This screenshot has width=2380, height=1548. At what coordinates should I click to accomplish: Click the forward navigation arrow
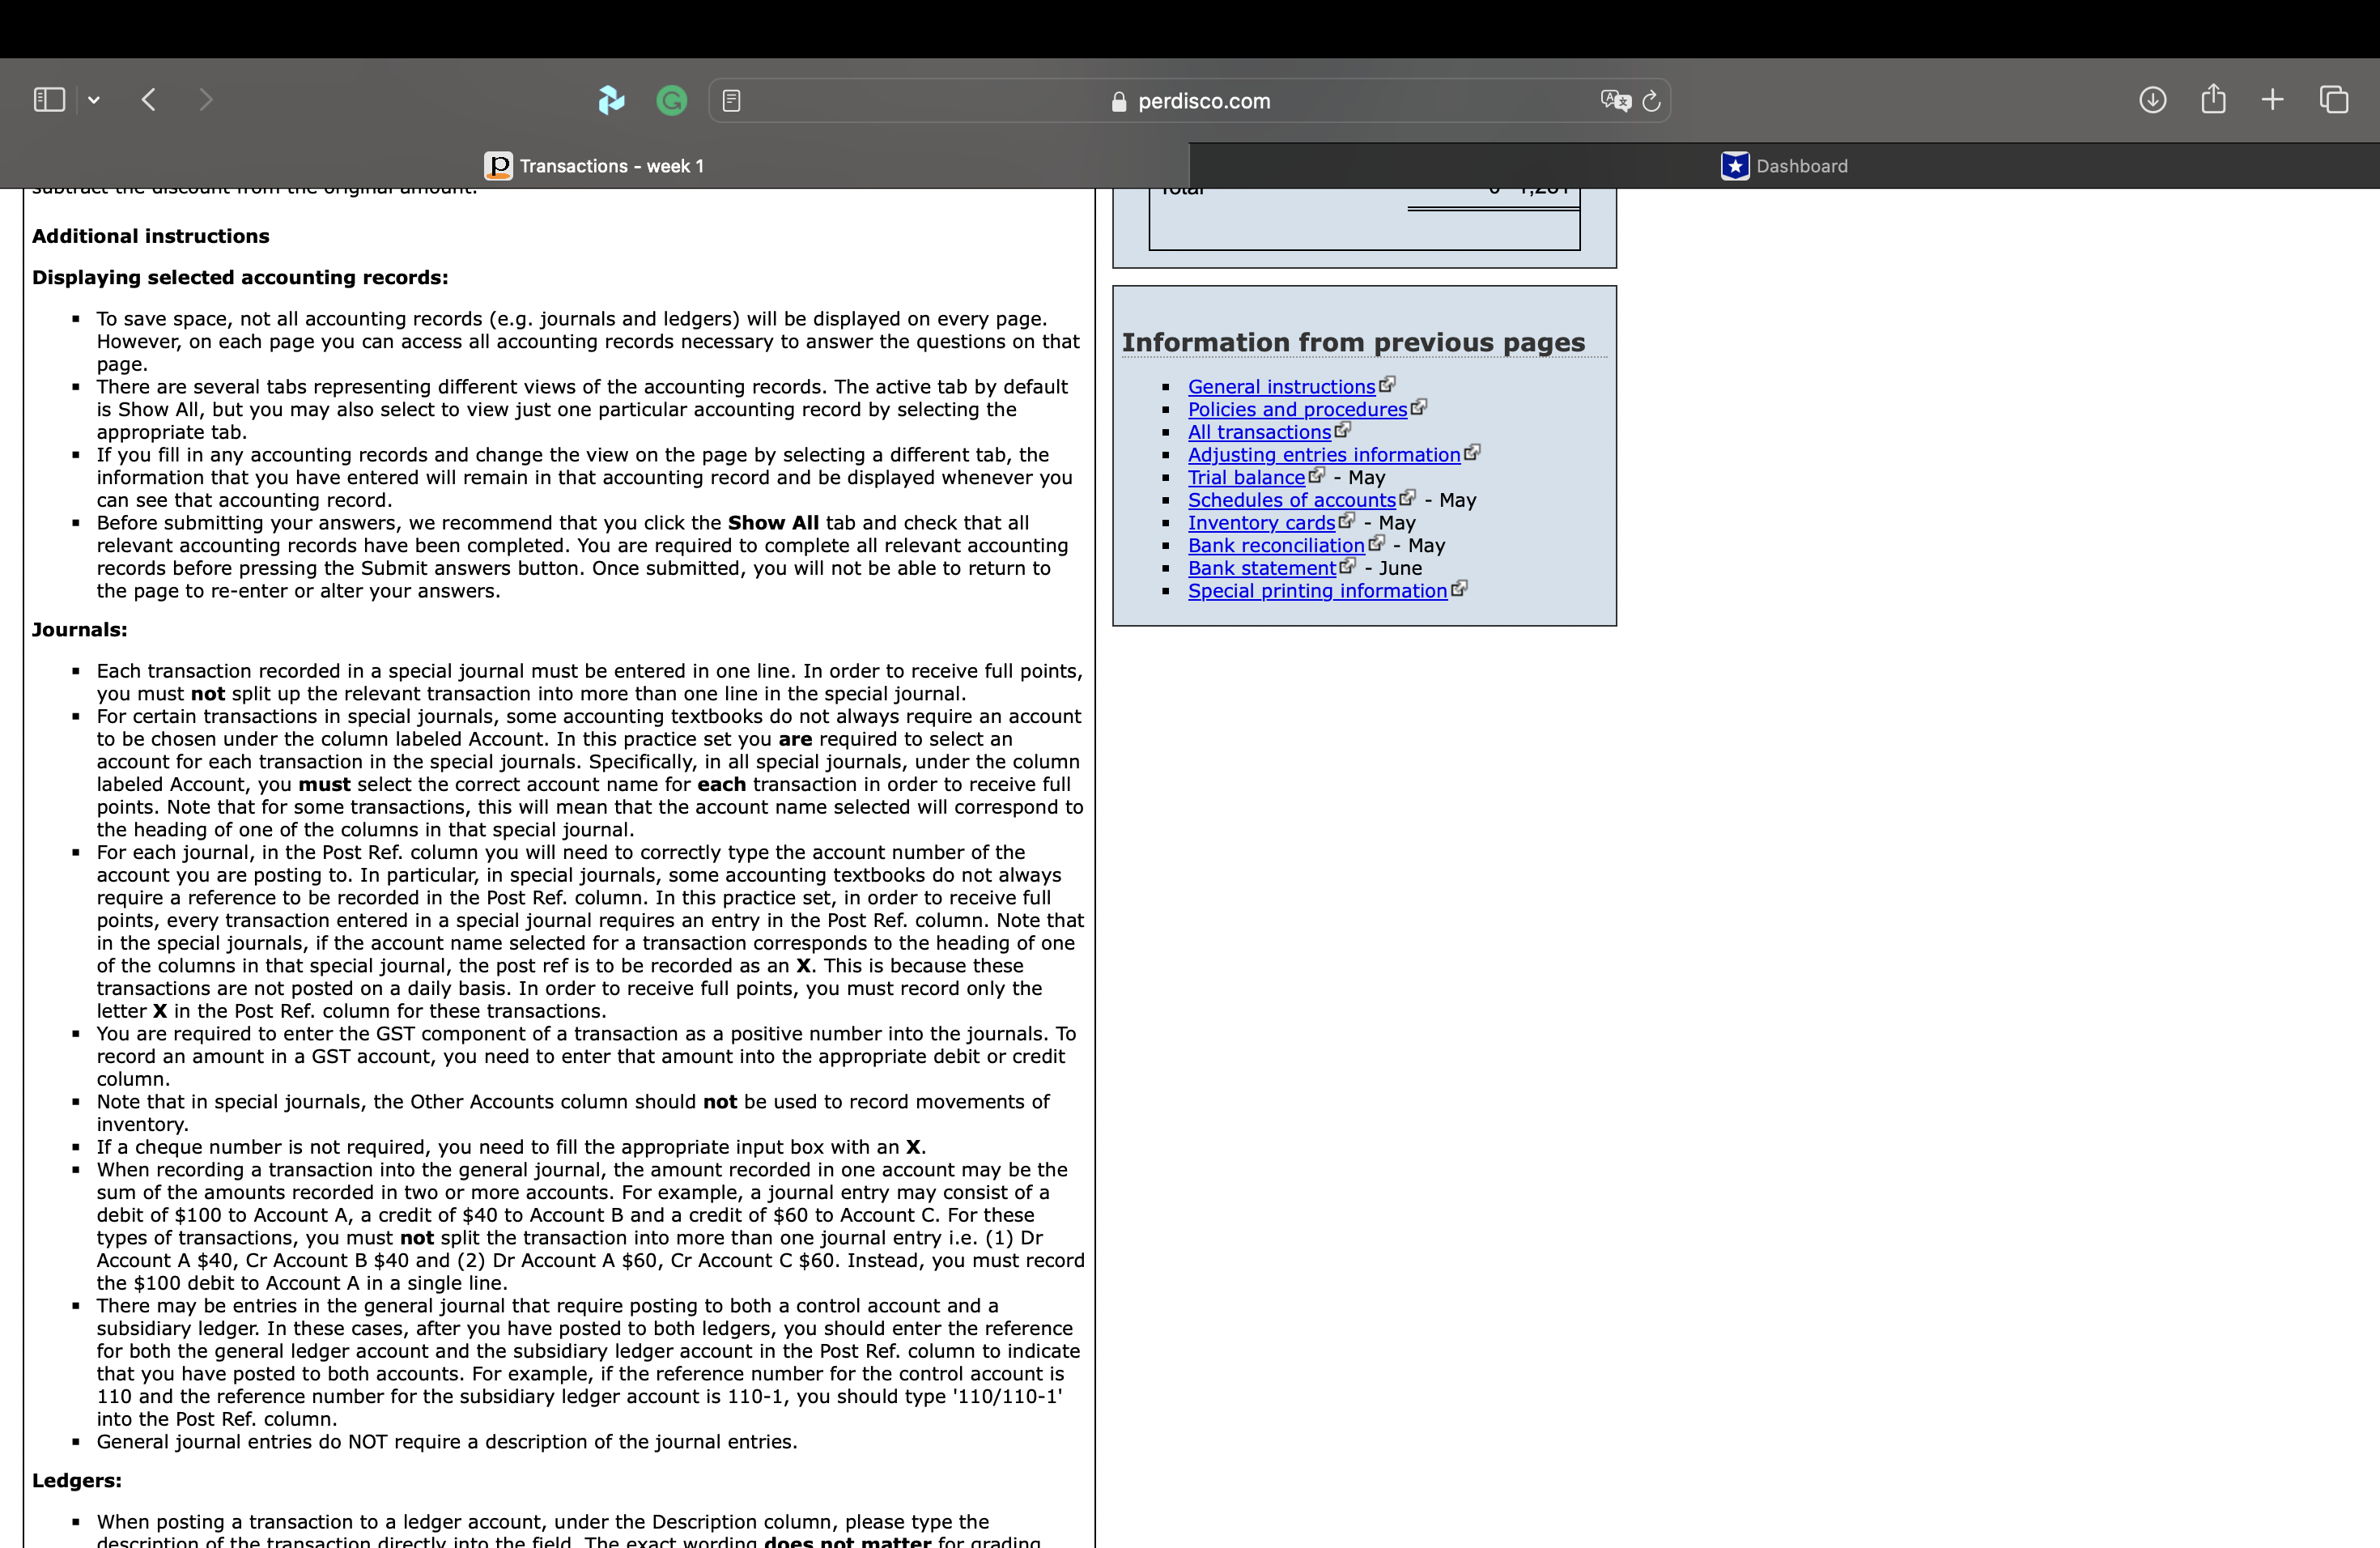point(206,100)
